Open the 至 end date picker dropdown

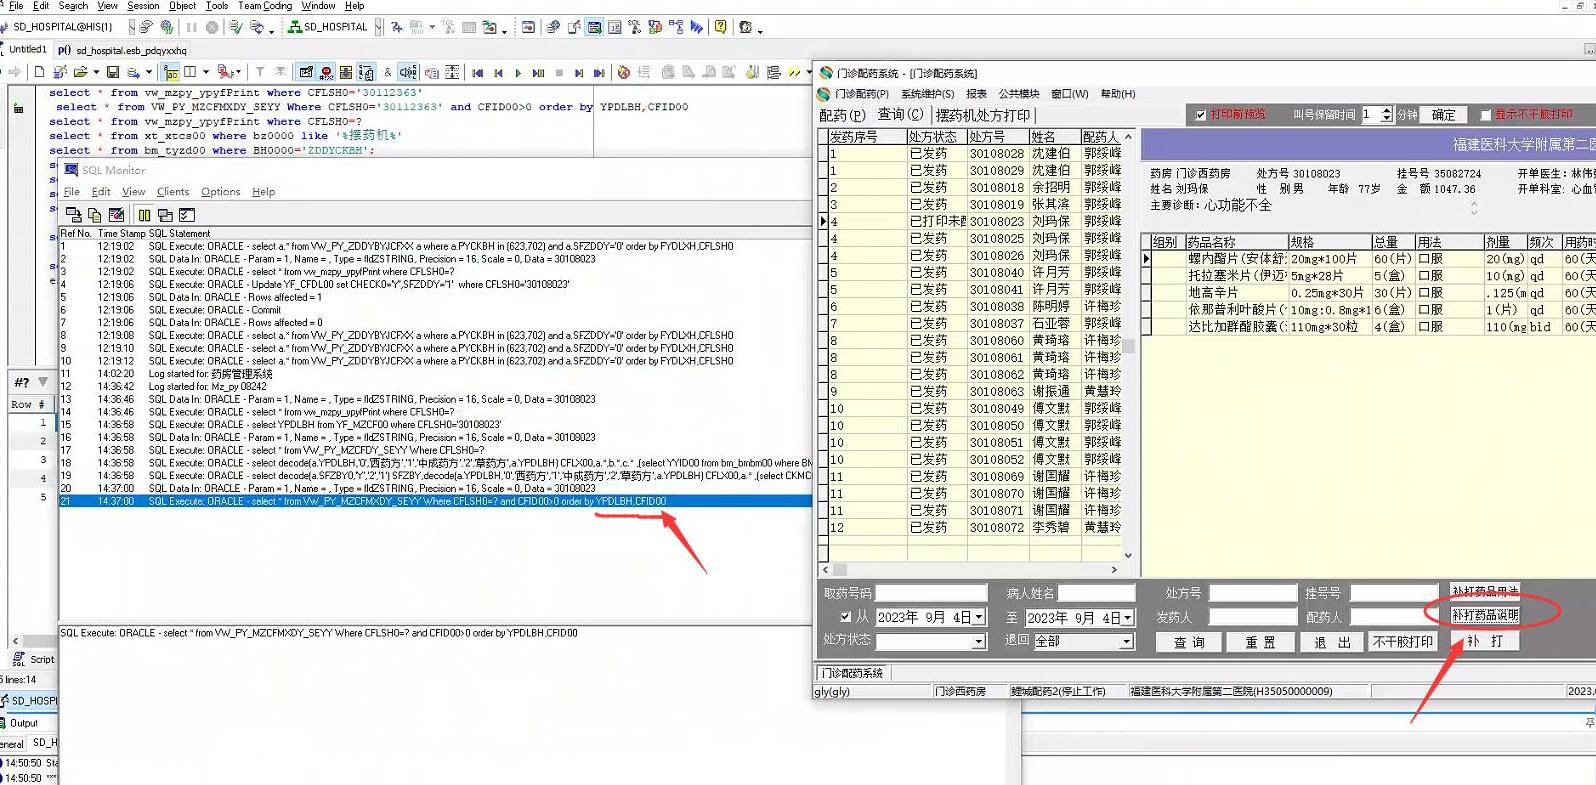pos(1128,618)
